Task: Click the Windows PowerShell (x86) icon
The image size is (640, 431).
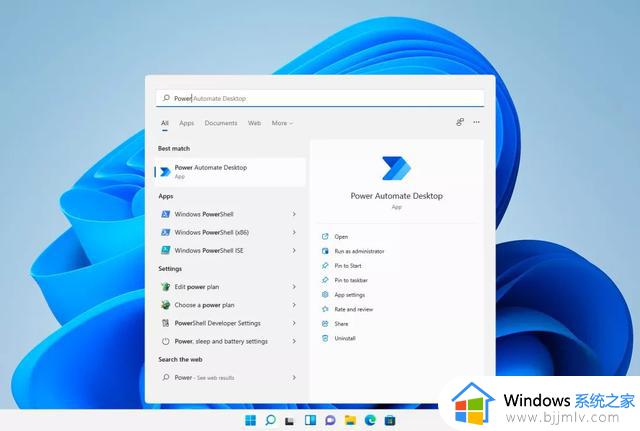Action: click(x=165, y=232)
